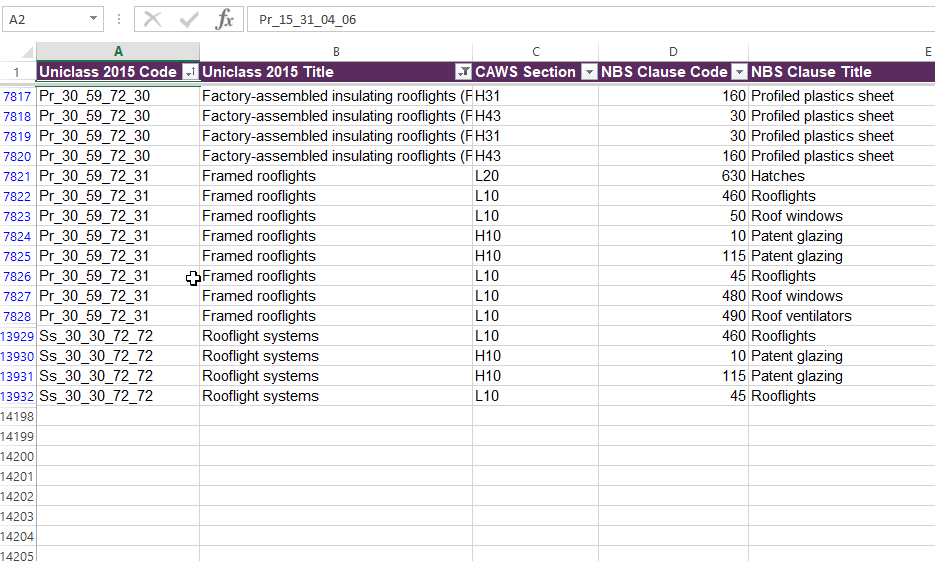Select column D header
The width and height of the screenshot is (935, 561).
click(673, 52)
